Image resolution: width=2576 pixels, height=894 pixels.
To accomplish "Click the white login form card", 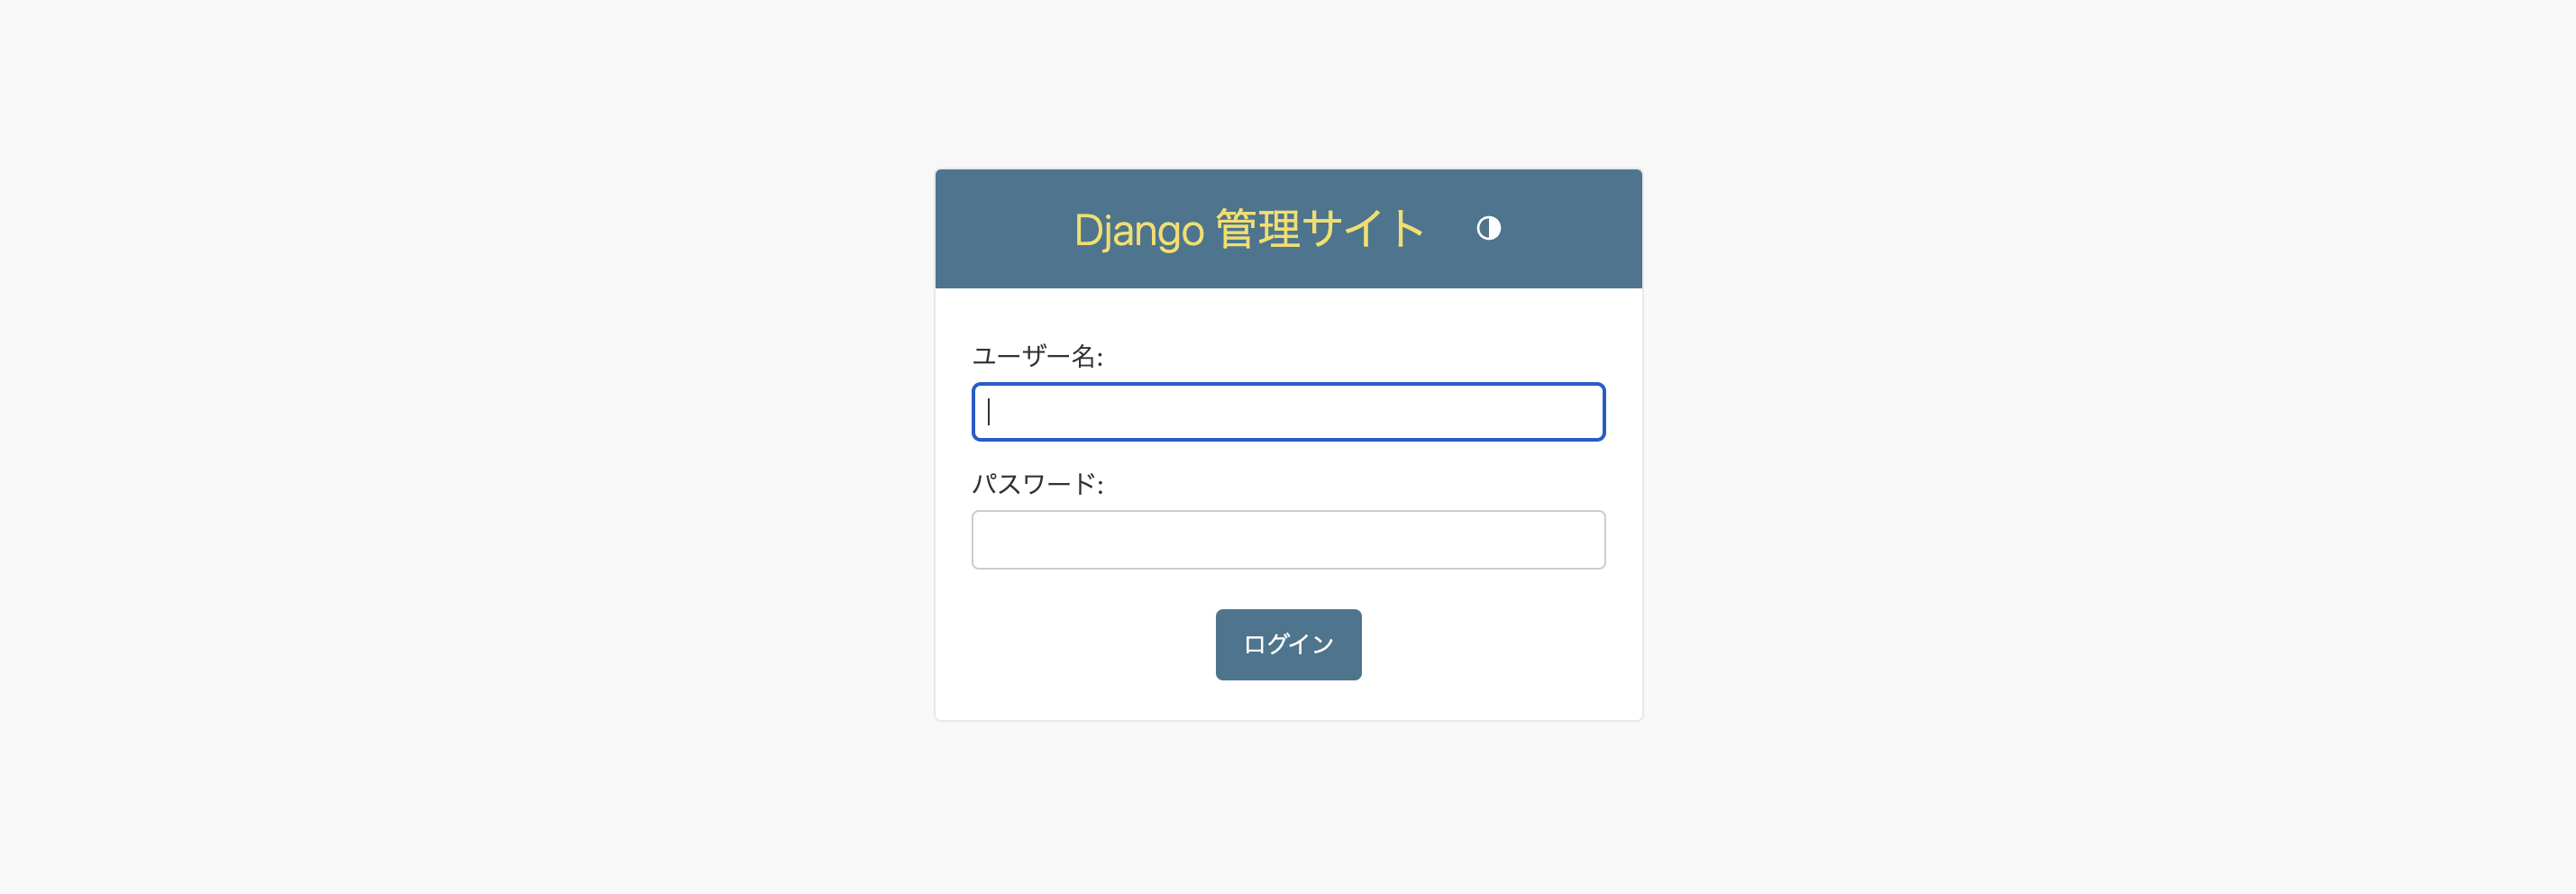I will [x=1288, y=700].
